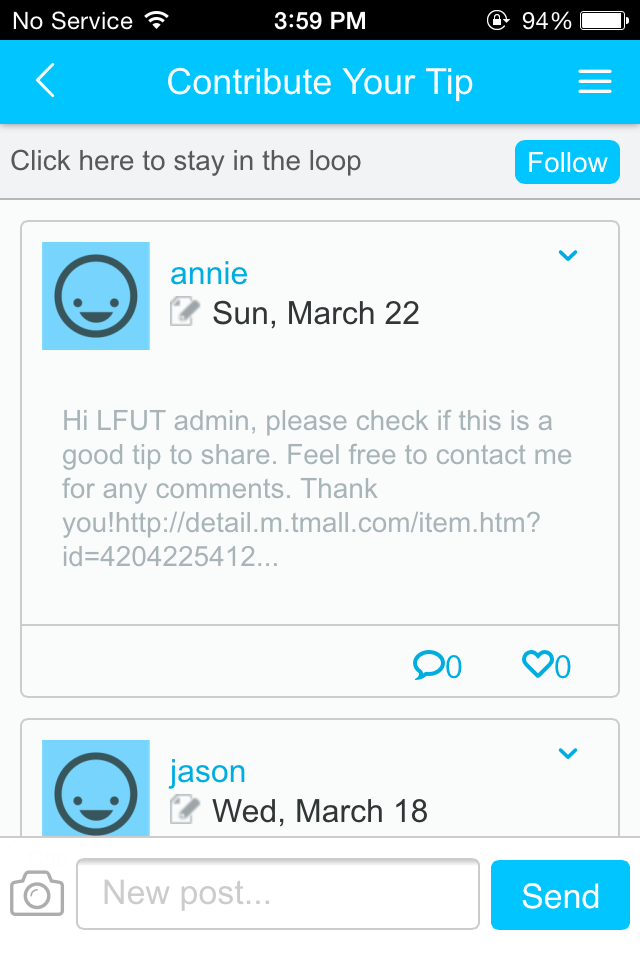Open the hamburger menu
The width and height of the screenshot is (640, 960).
tap(595, 82)
